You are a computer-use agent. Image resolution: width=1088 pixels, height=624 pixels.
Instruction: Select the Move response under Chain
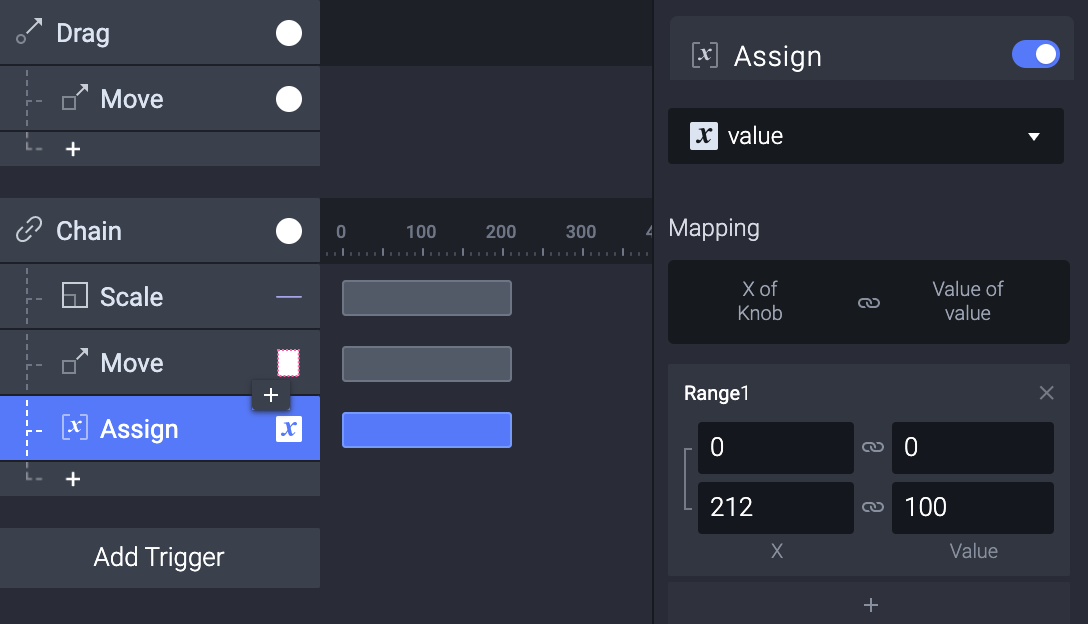click(x=160, y=362)
